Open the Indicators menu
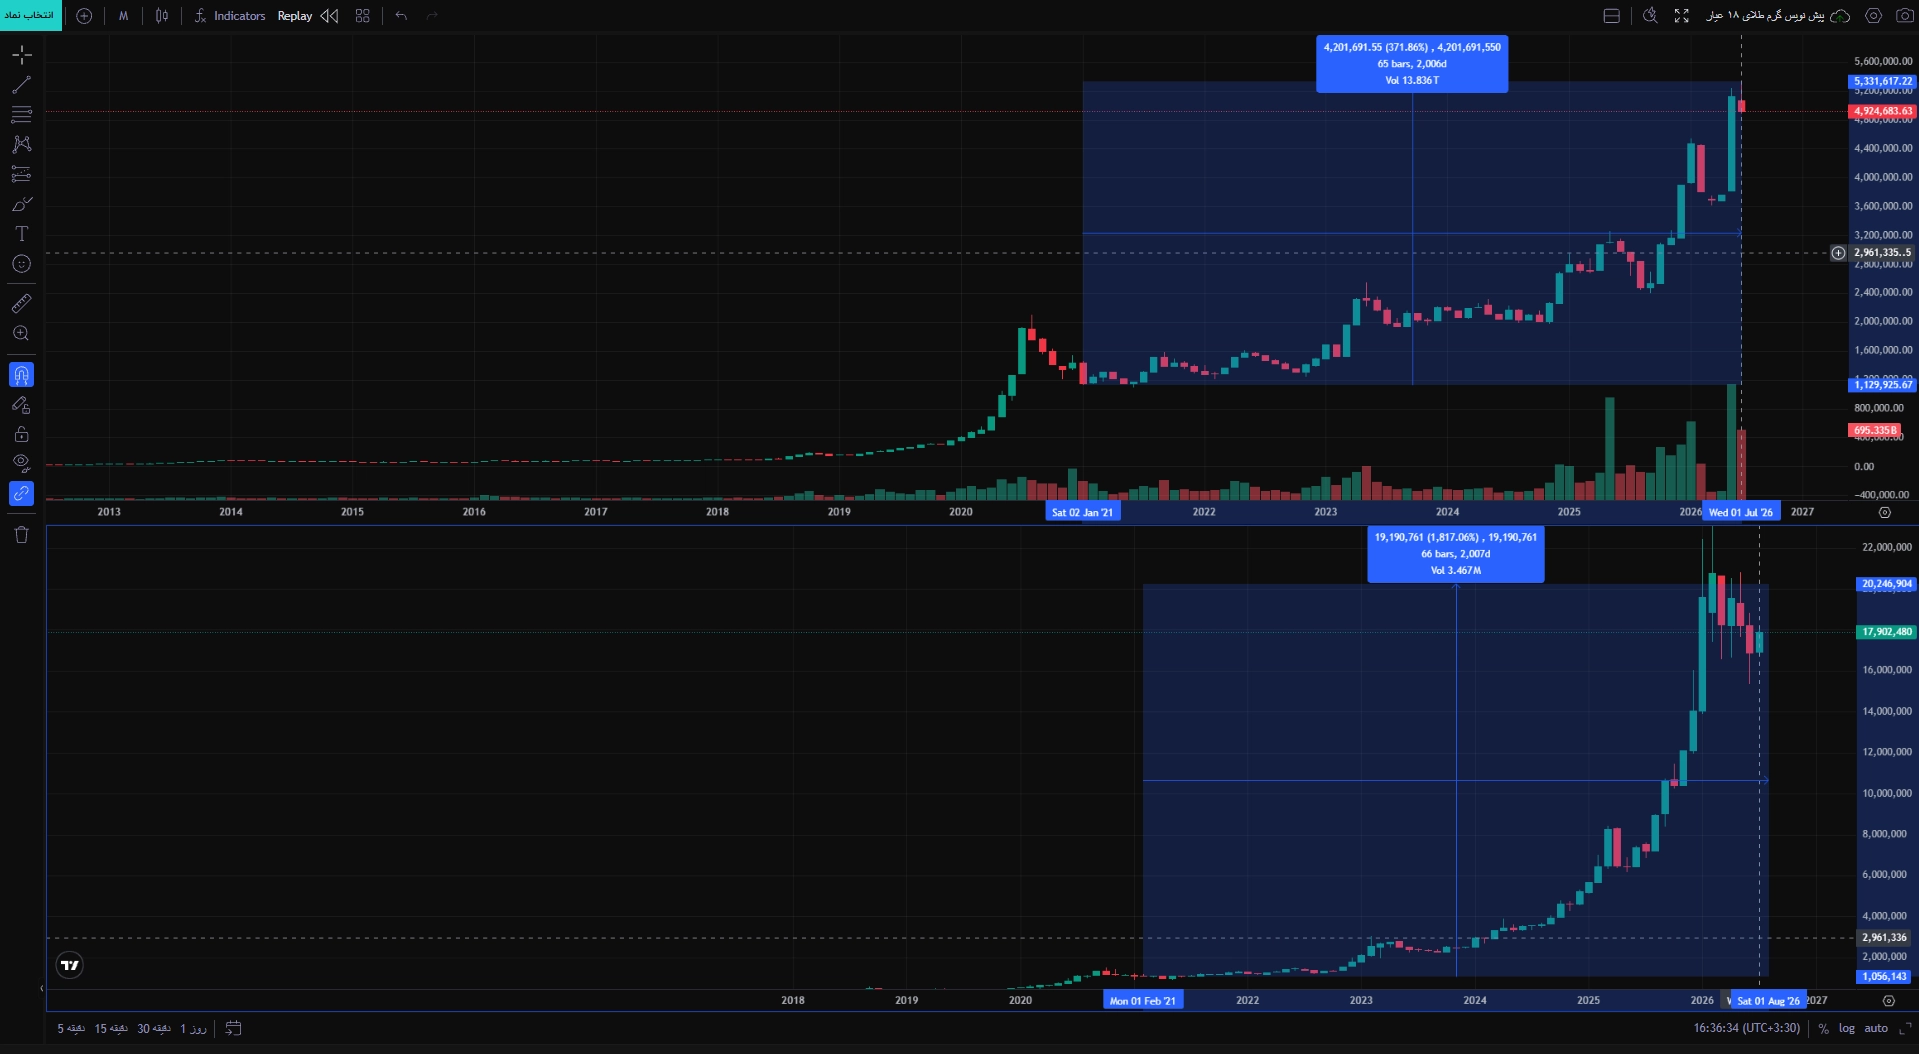The height and width of the screenshot is (1054, 1919). 230,16
